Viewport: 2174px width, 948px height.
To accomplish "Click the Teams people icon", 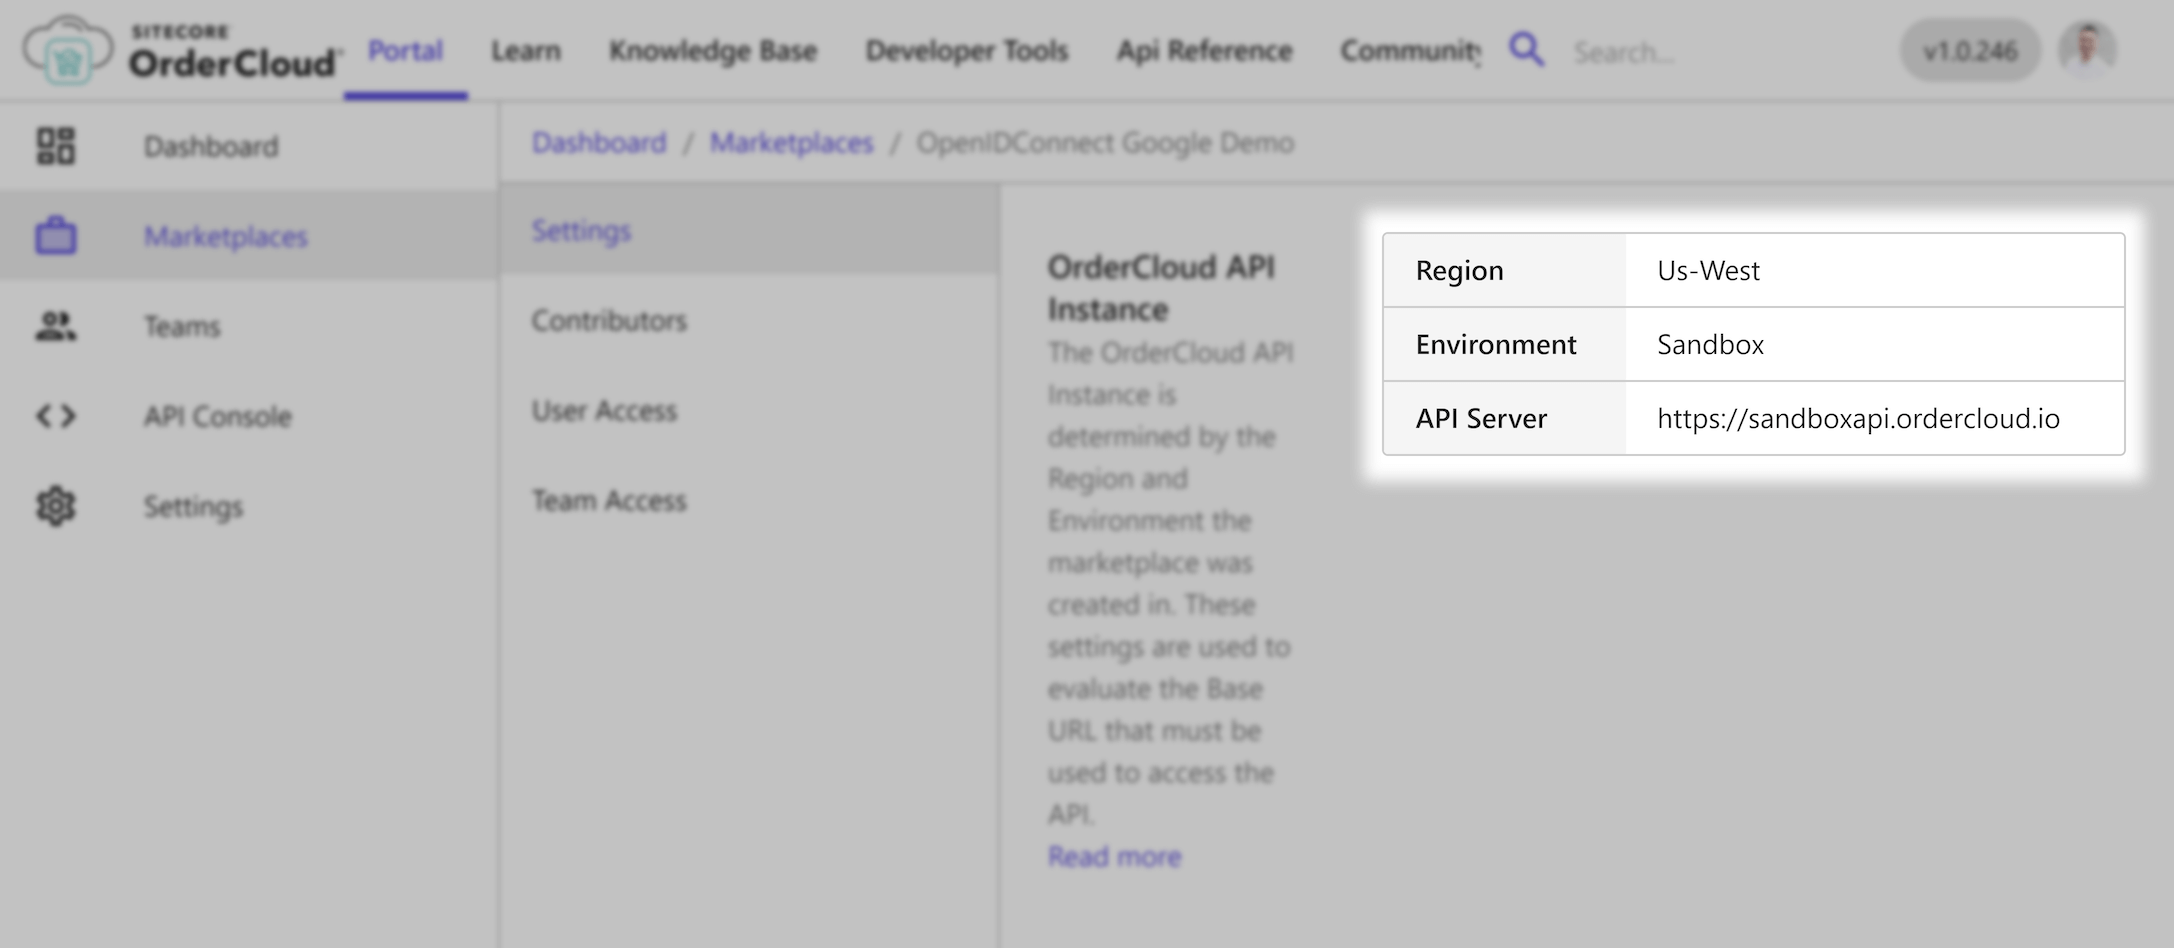I will [x=56, y=326].
